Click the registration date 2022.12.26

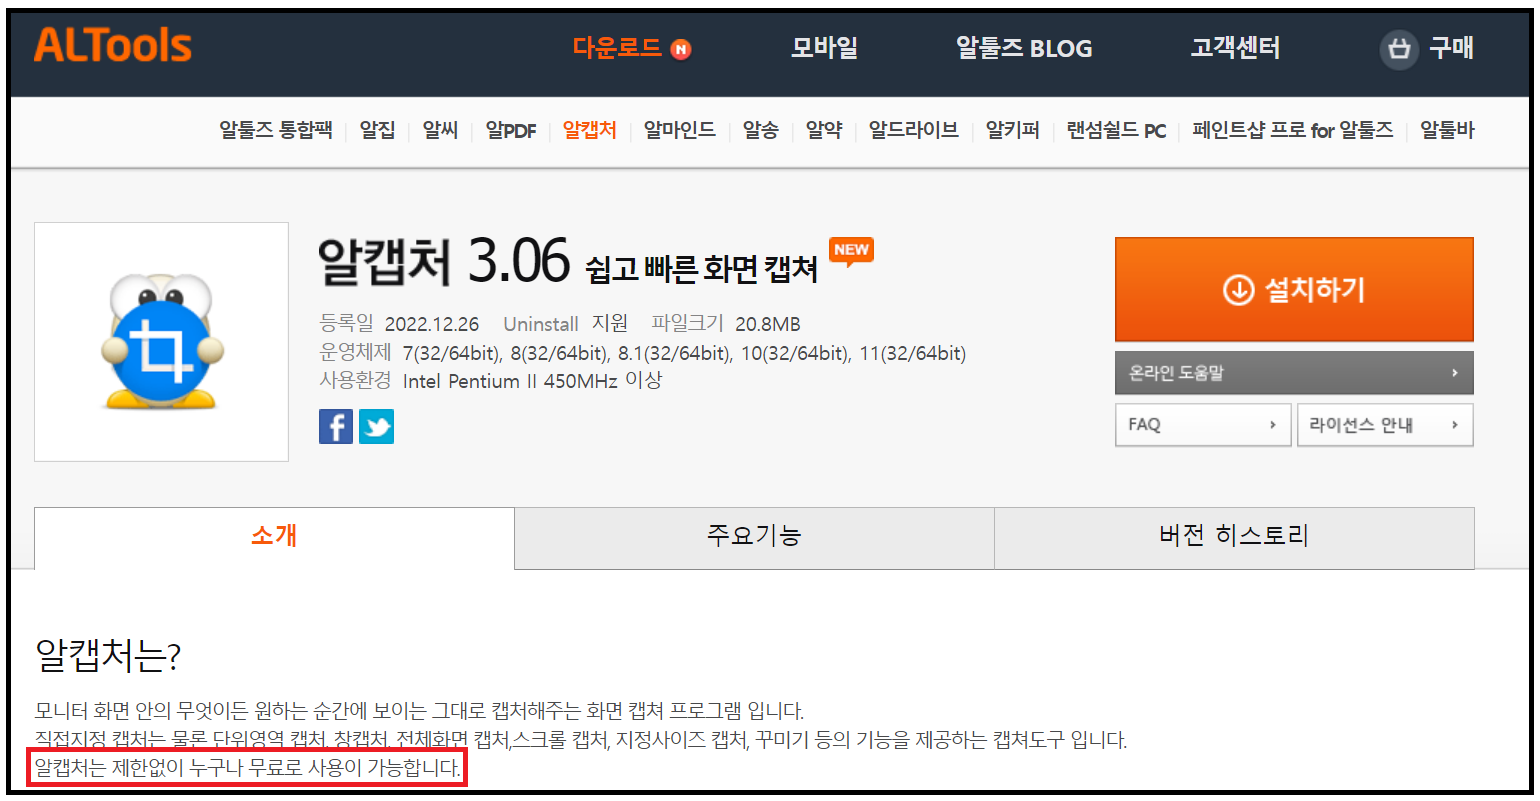pos(432,324)
